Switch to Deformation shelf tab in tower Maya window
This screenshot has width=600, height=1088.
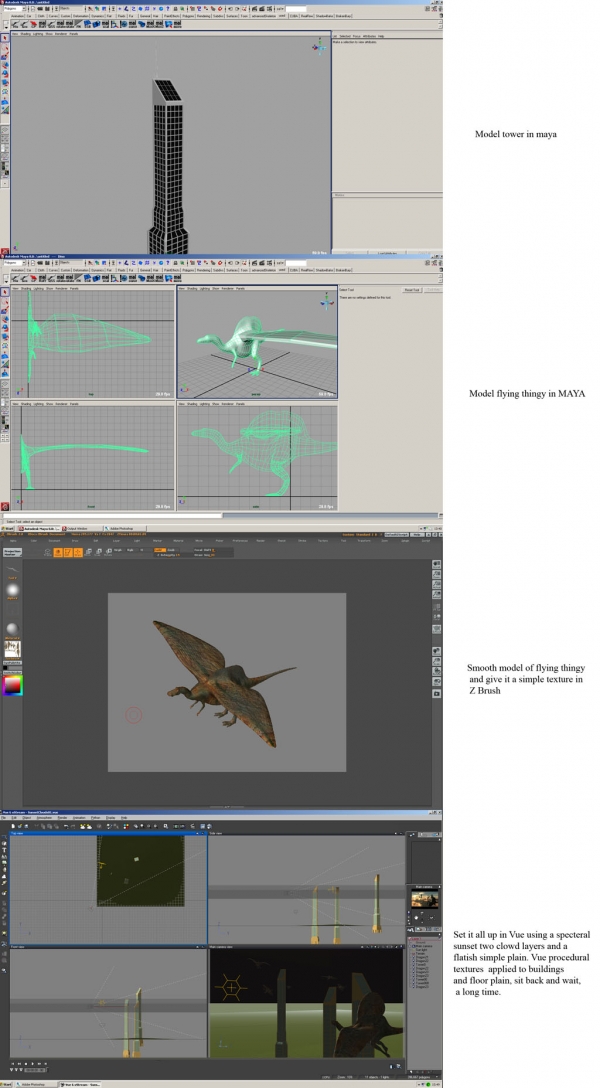80,16
